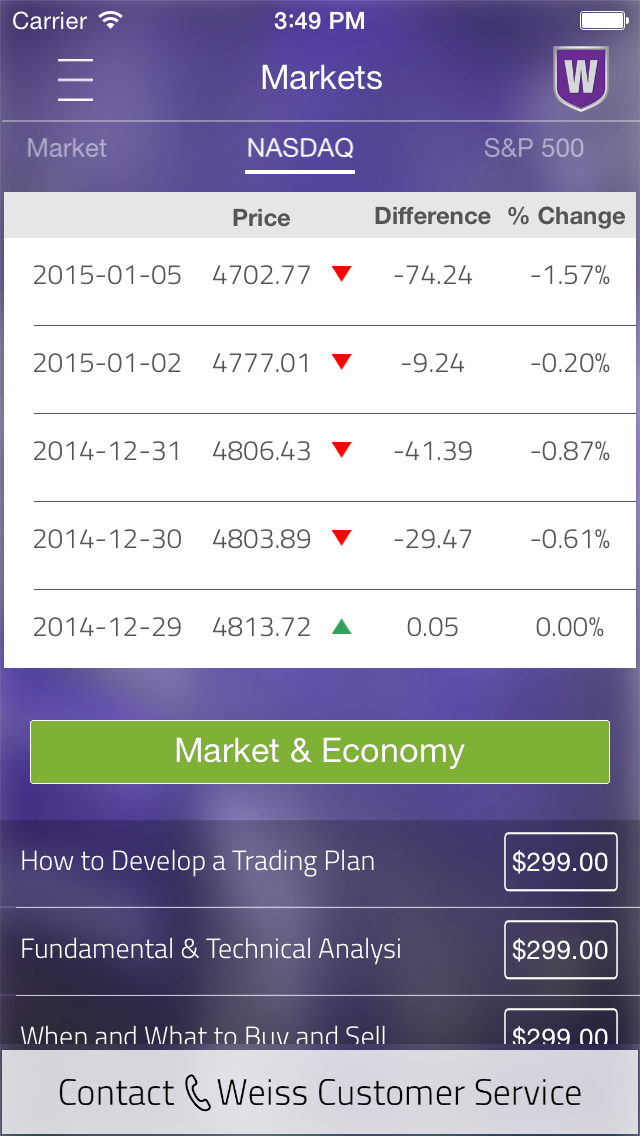640x1136 pixels.
Task: Tap red down arrow beside 4806.43
Action: (x=341, y=450)
